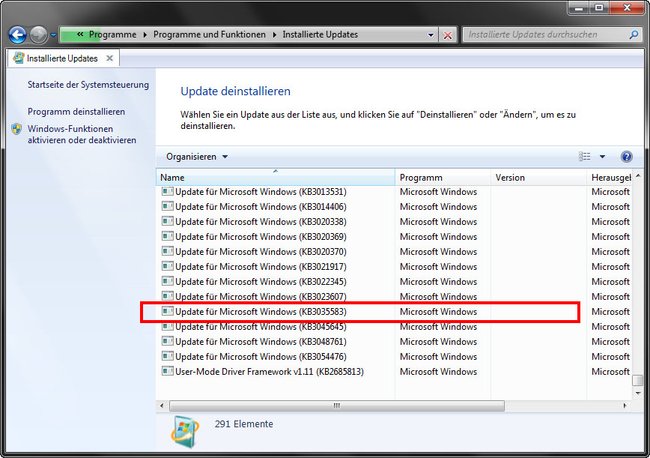Click the shield icon beside Windows-Funktionen

(x=17, y=129)
